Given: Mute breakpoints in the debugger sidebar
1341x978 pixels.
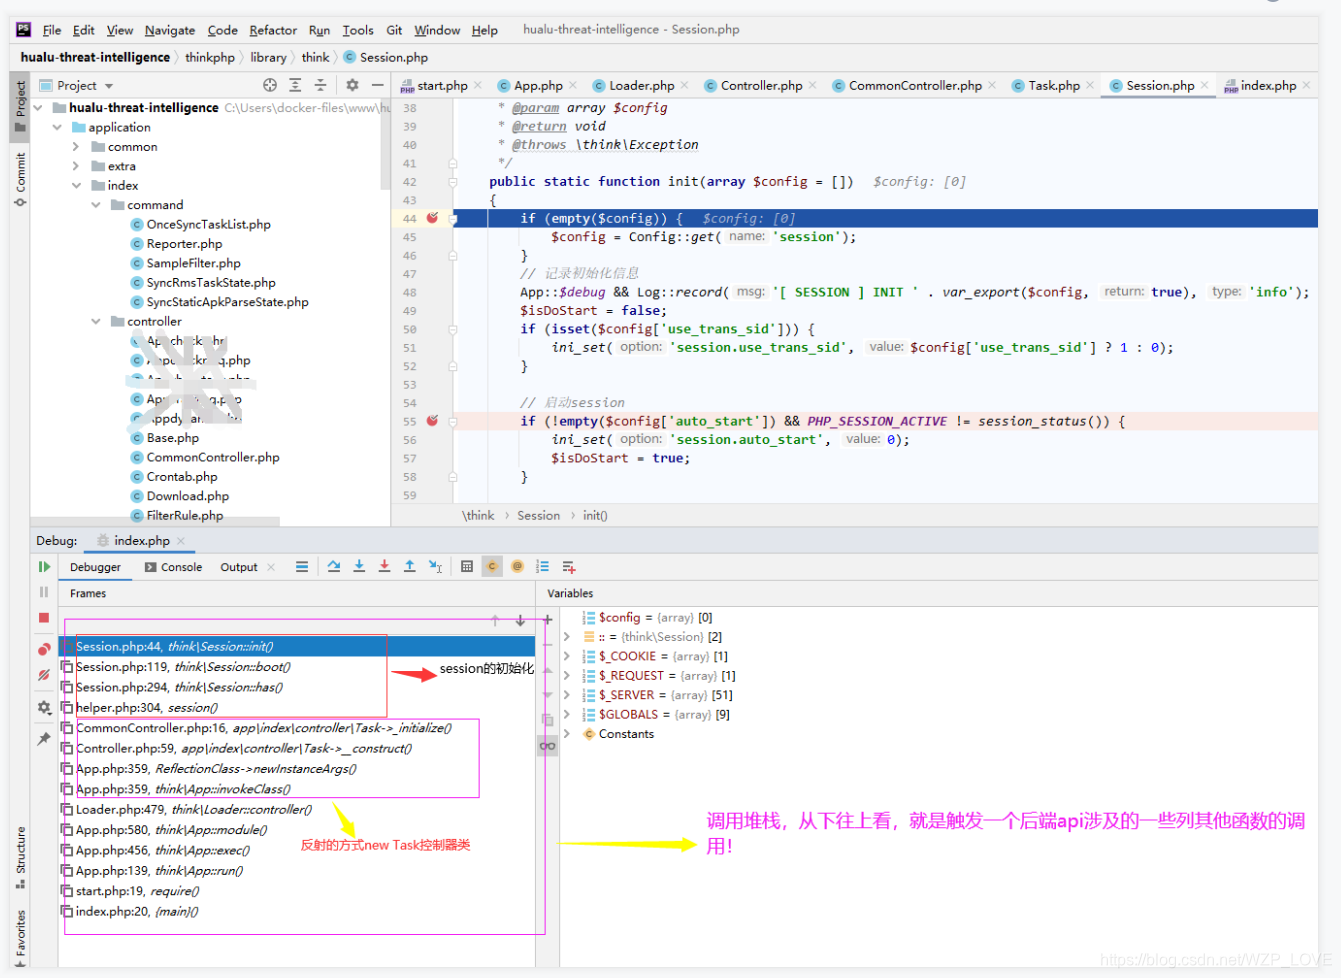Looking at the screenshot, I should coord(42,673).
